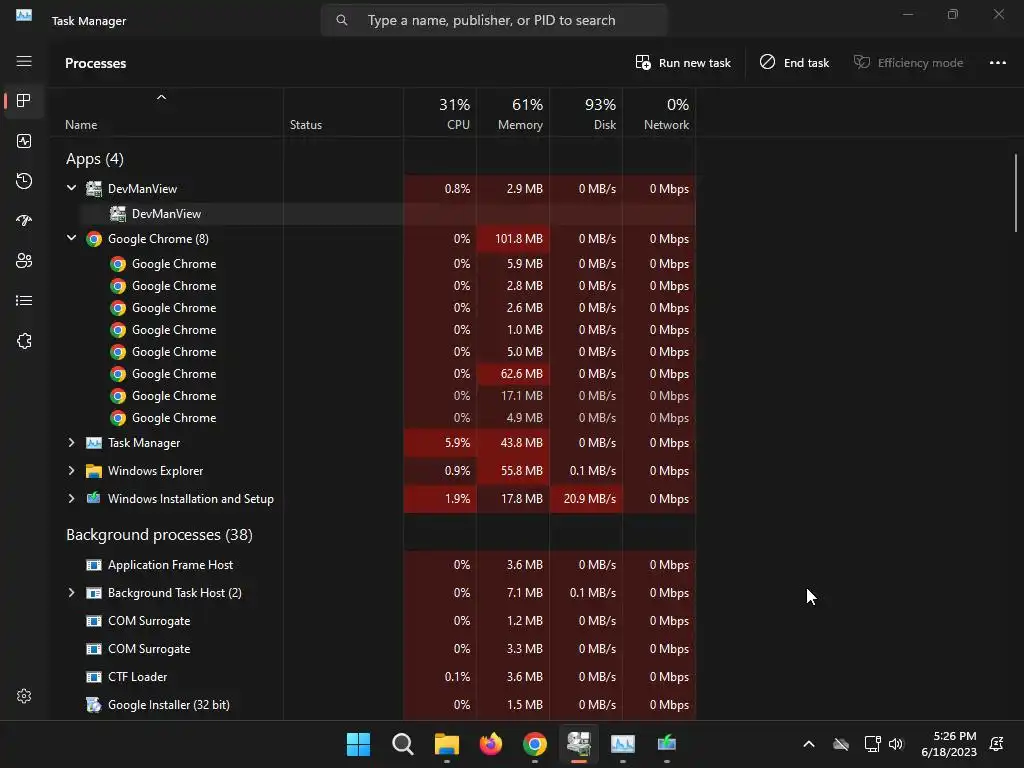Click the Windows Explorer folder icon

click(94, 471)
